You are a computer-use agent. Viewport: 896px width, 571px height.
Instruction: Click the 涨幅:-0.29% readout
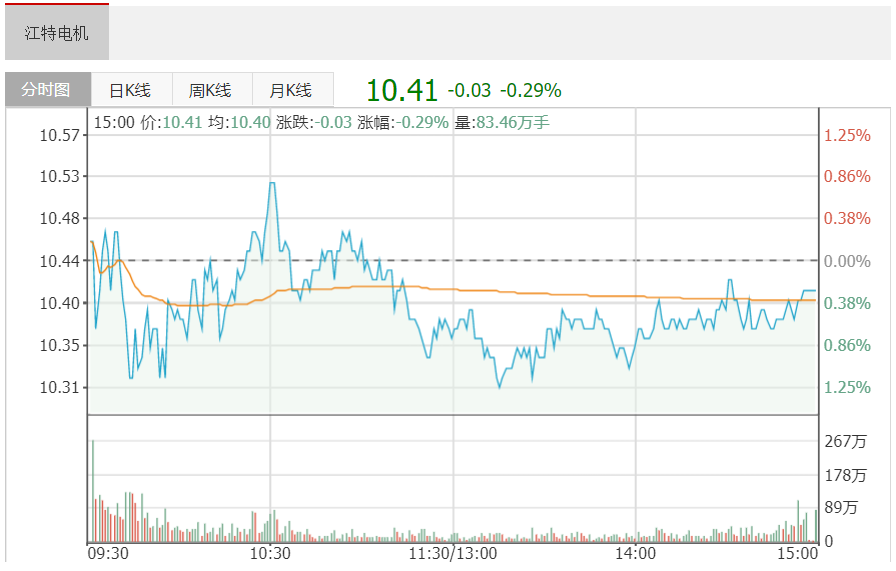(x=403, y=122)
